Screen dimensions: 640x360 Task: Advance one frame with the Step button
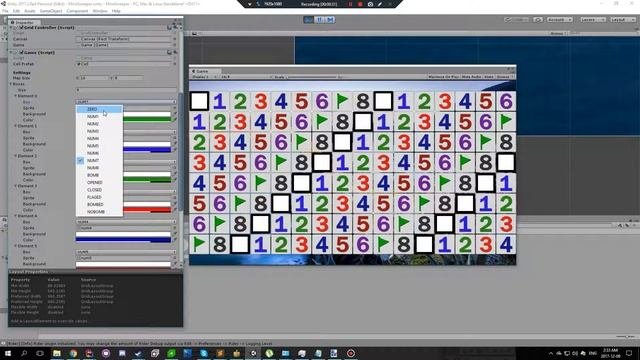pos(330,20)
